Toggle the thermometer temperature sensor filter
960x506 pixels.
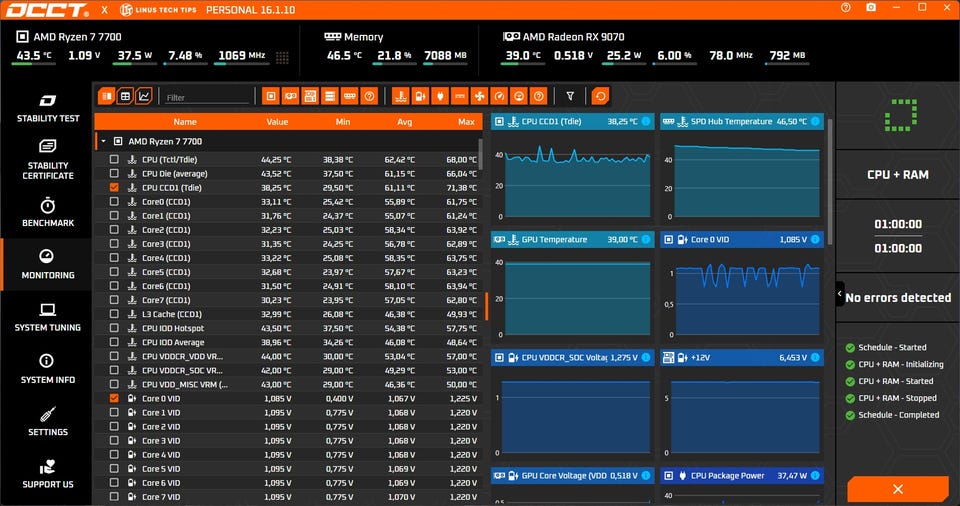[400, 96]
